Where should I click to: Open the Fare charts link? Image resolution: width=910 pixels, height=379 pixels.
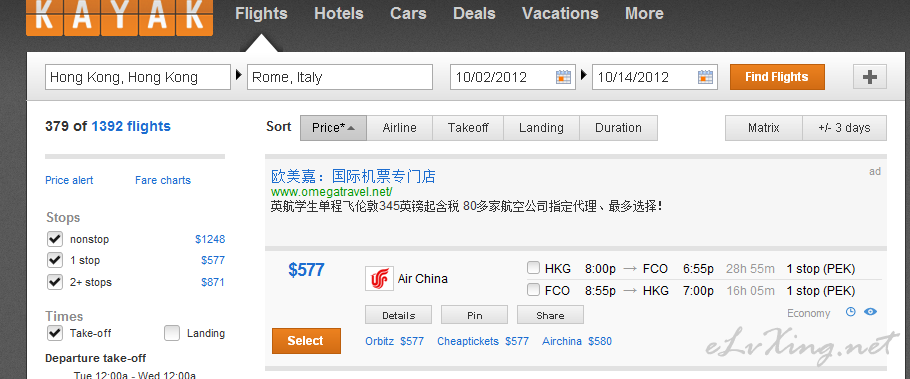pos(162,181)
